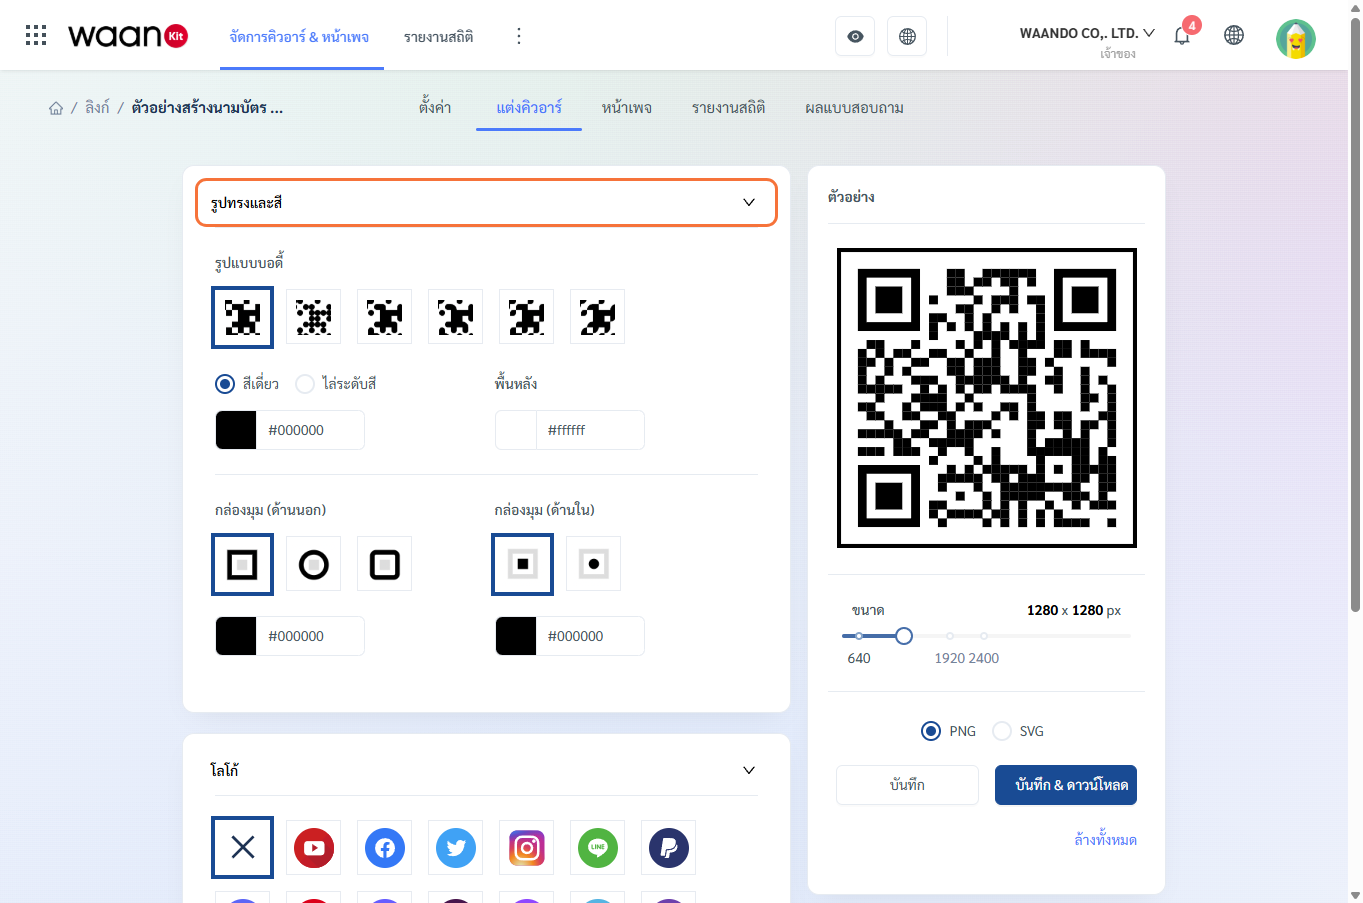The width and height of the screenshot is (1363, 903).
Task: Select the round dot inner corner style
Action: (594, 564)
